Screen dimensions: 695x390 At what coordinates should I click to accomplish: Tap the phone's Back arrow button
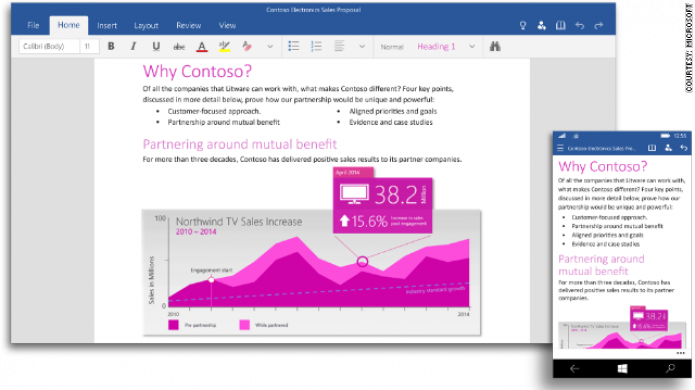pyautogui.click(x=575, y=369)
